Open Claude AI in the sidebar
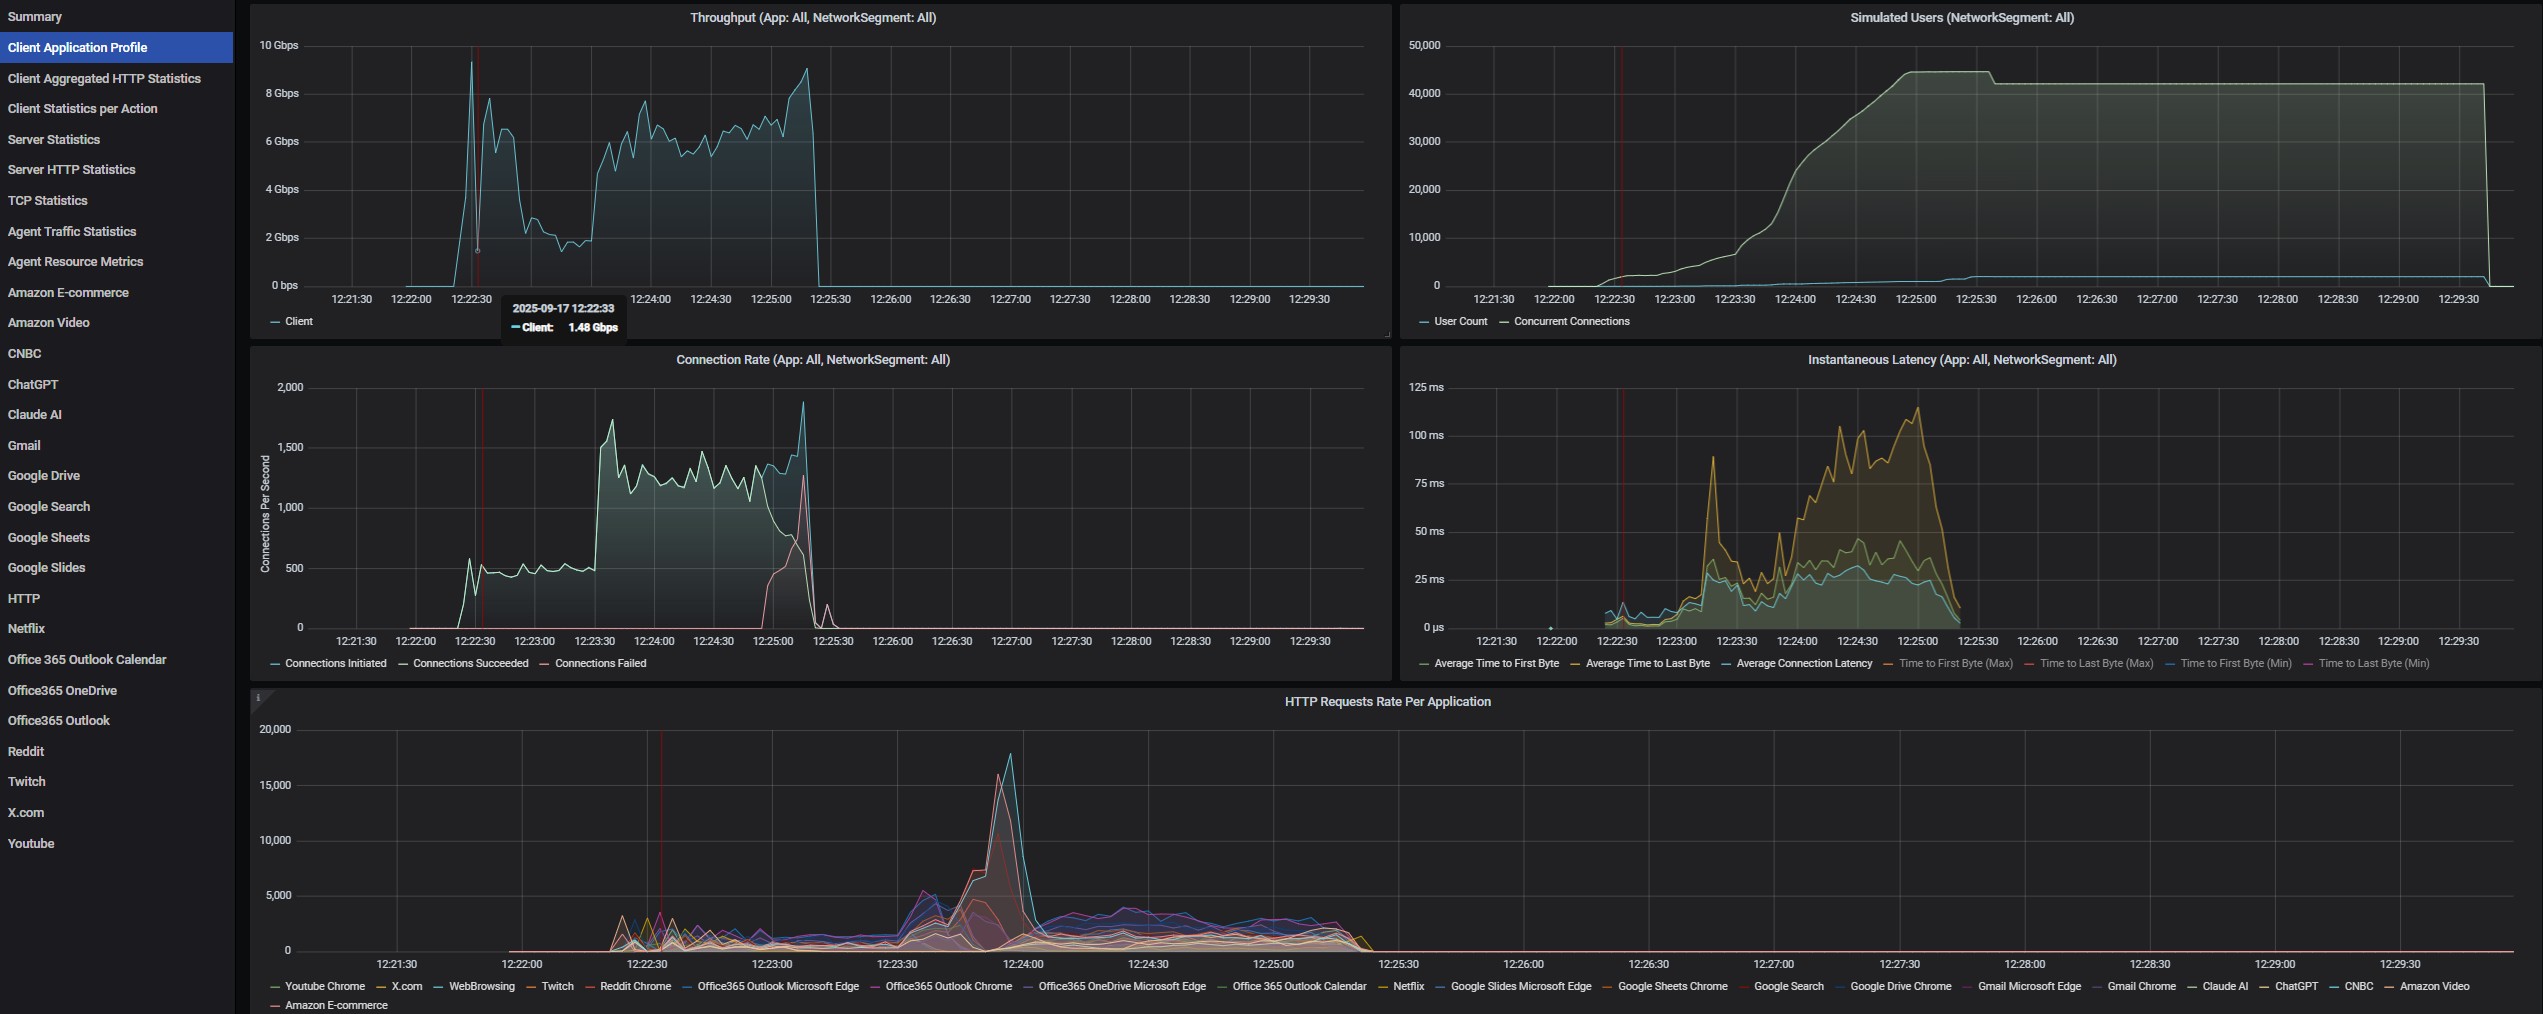Screen dimensions: 2543x1014 point(35,415)
